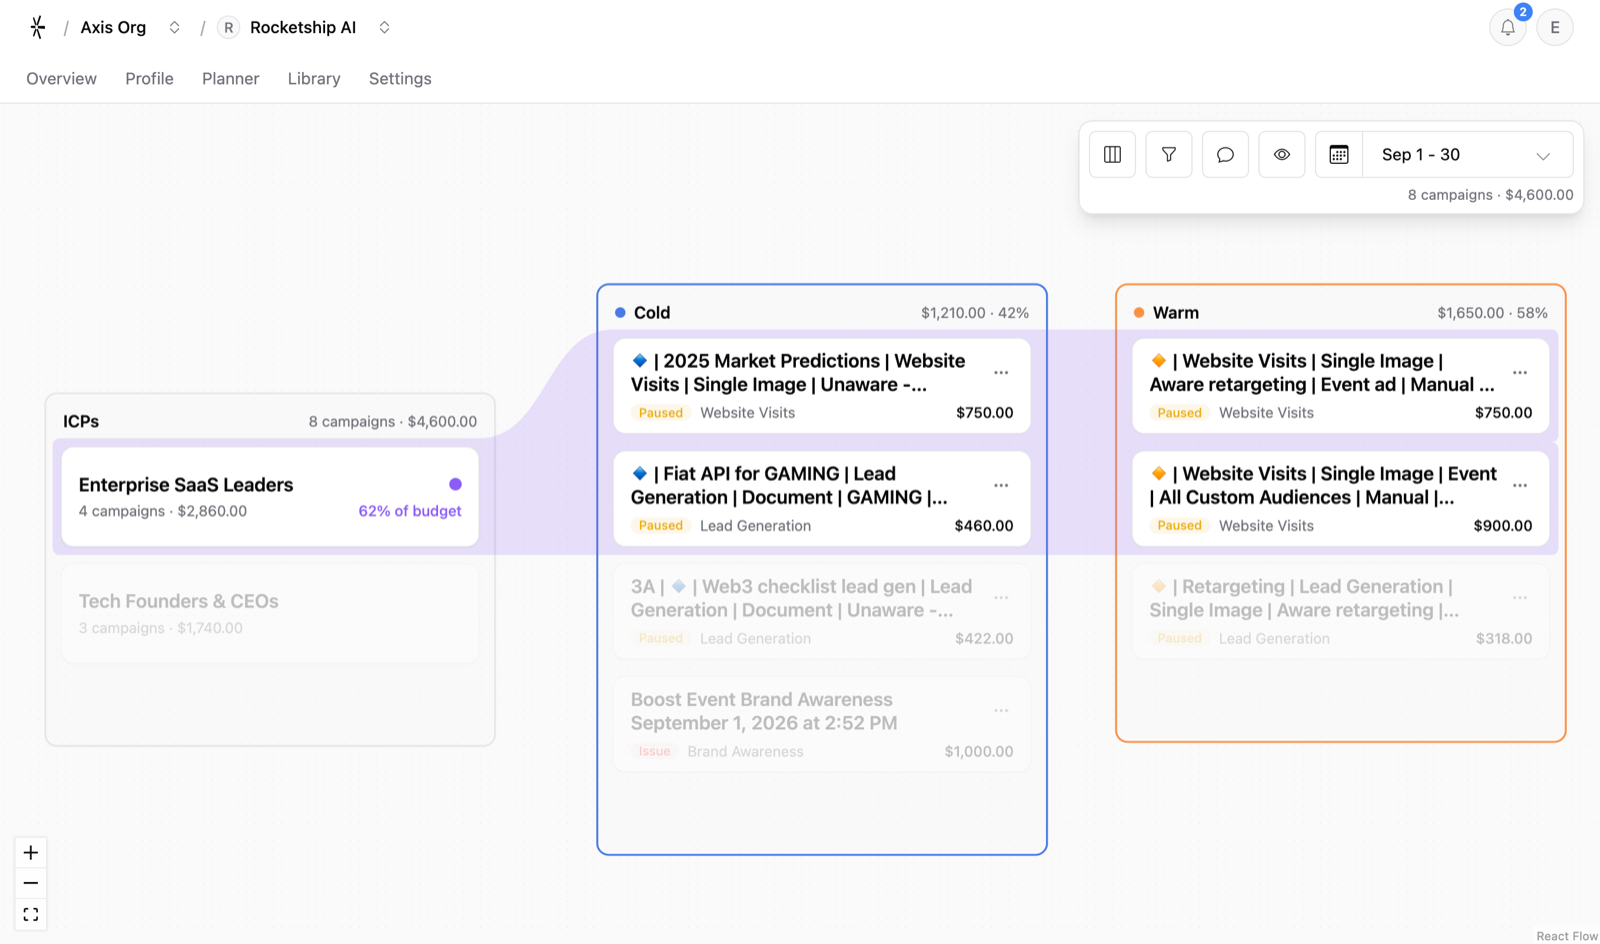
Task: Click purple dot on Enterprise SaaS Leaders
Action: (x=455, y=484)
